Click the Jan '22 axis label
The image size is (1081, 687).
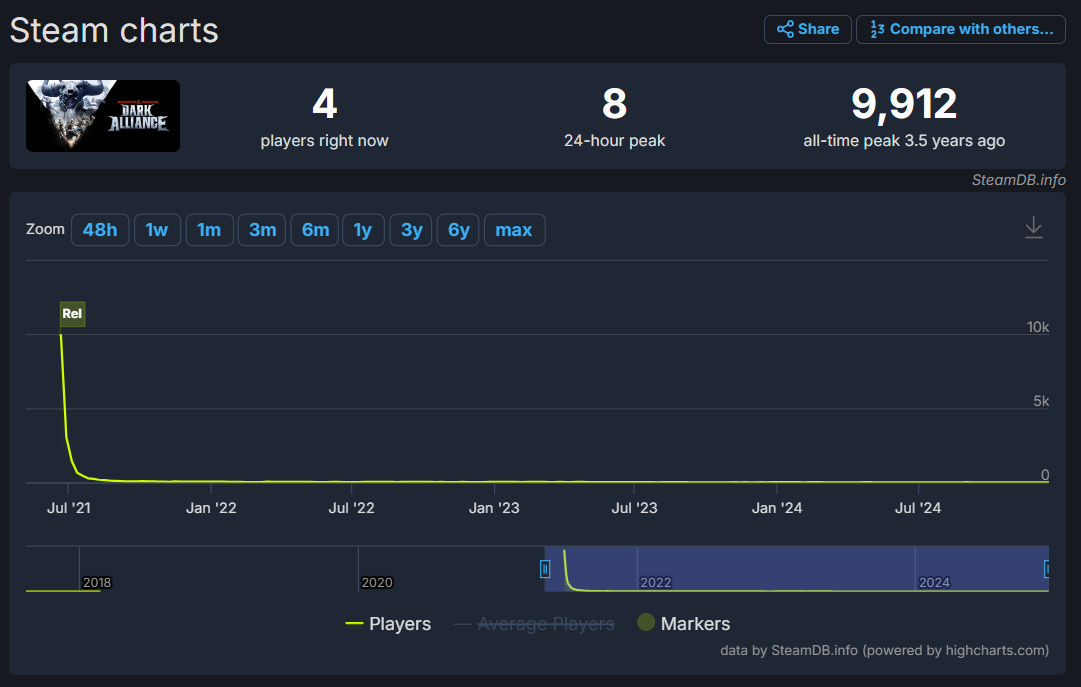pyautogui.click(x=211, y=508)
